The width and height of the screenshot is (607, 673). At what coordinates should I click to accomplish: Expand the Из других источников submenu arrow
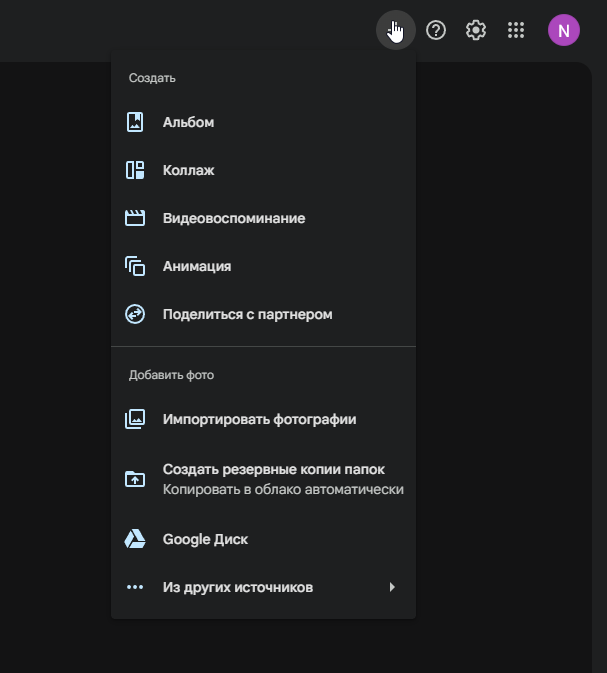click(x=392, y=587)
